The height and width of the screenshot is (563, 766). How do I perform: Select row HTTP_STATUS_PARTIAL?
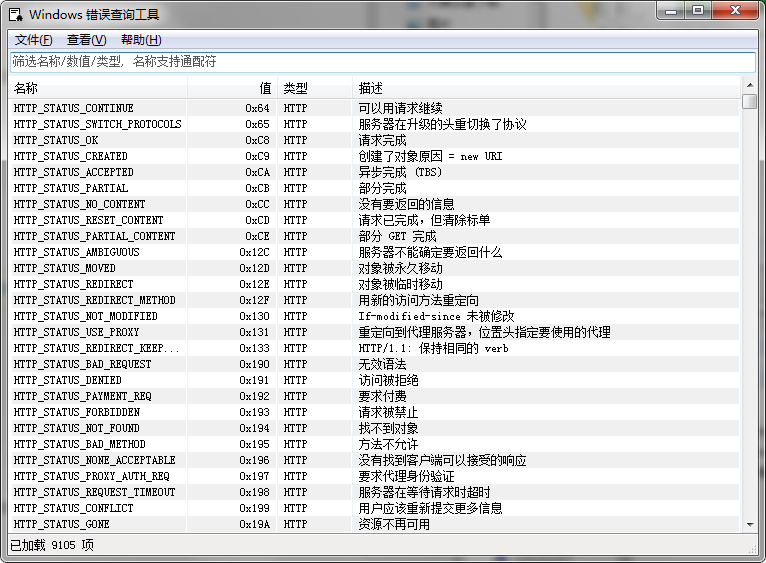[374, 188]
